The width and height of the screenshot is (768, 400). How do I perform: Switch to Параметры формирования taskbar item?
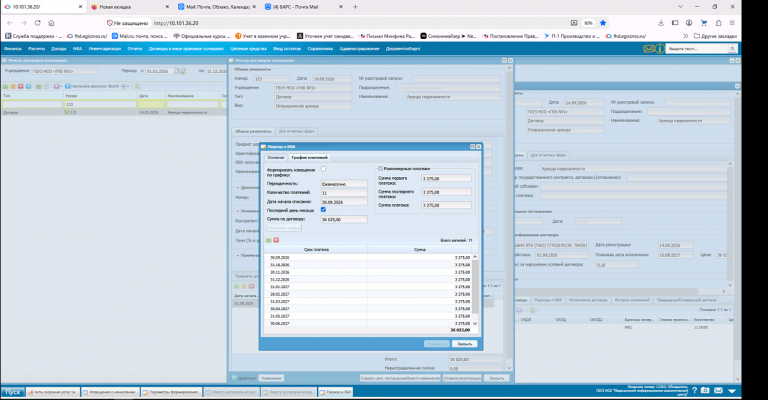pyautogui.click(x=171, y=392)
